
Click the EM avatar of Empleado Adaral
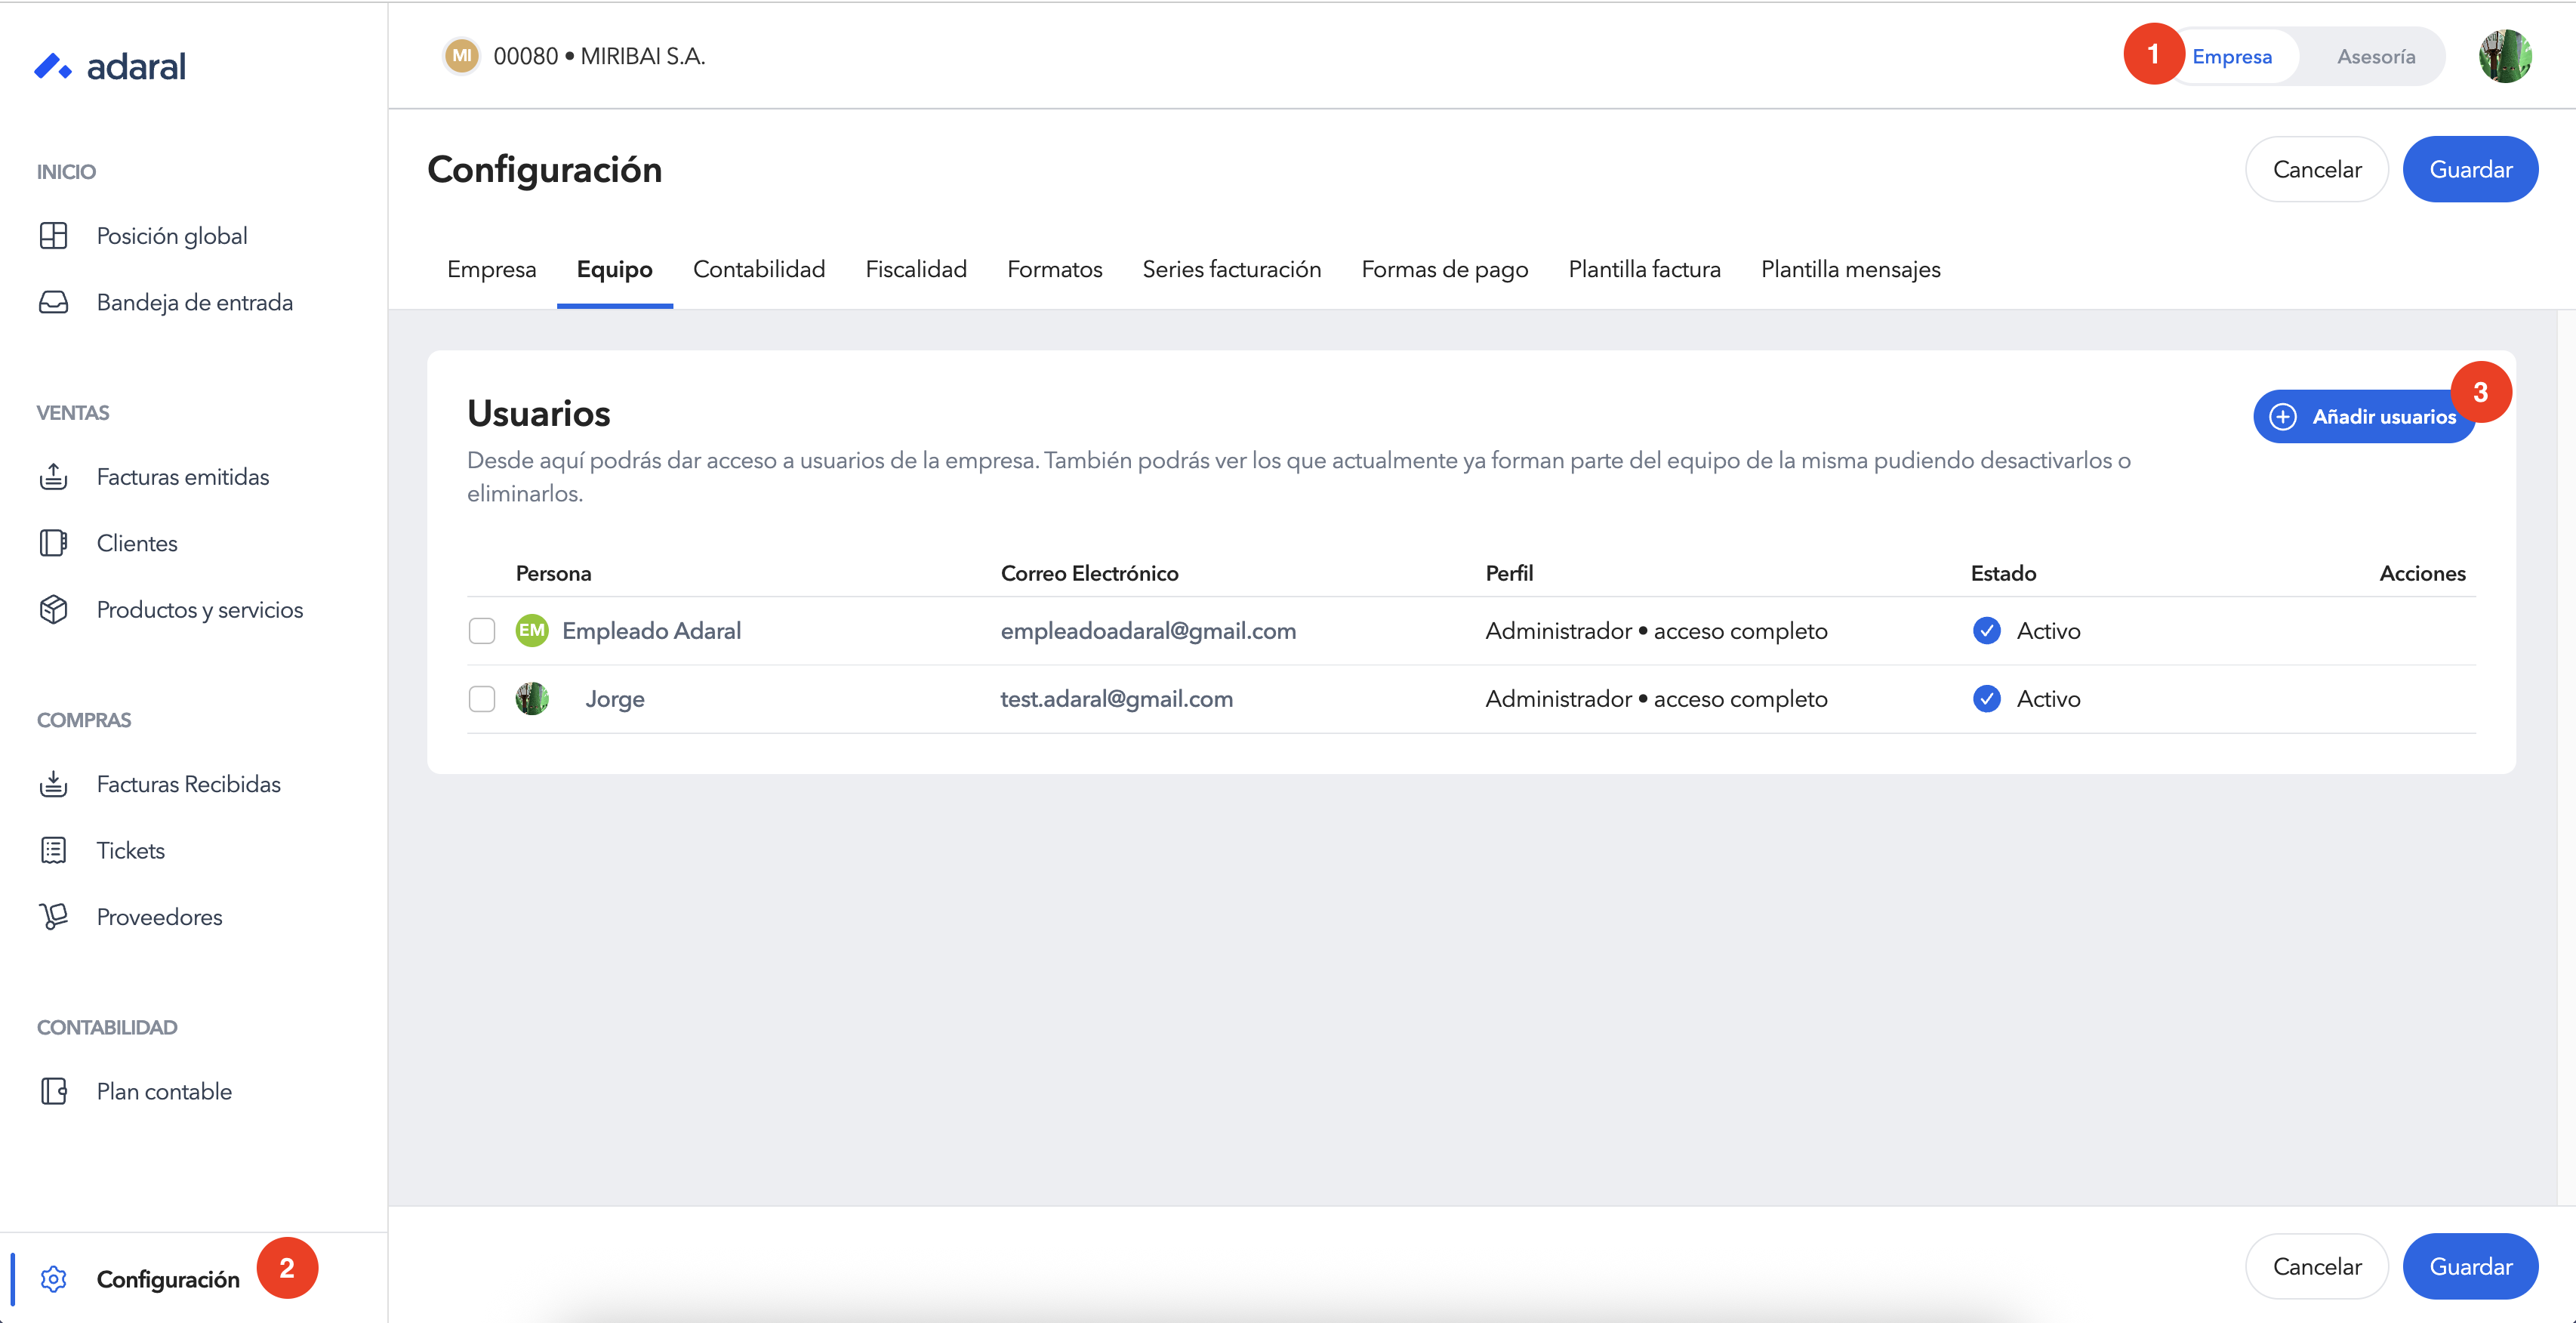[532, 630]
